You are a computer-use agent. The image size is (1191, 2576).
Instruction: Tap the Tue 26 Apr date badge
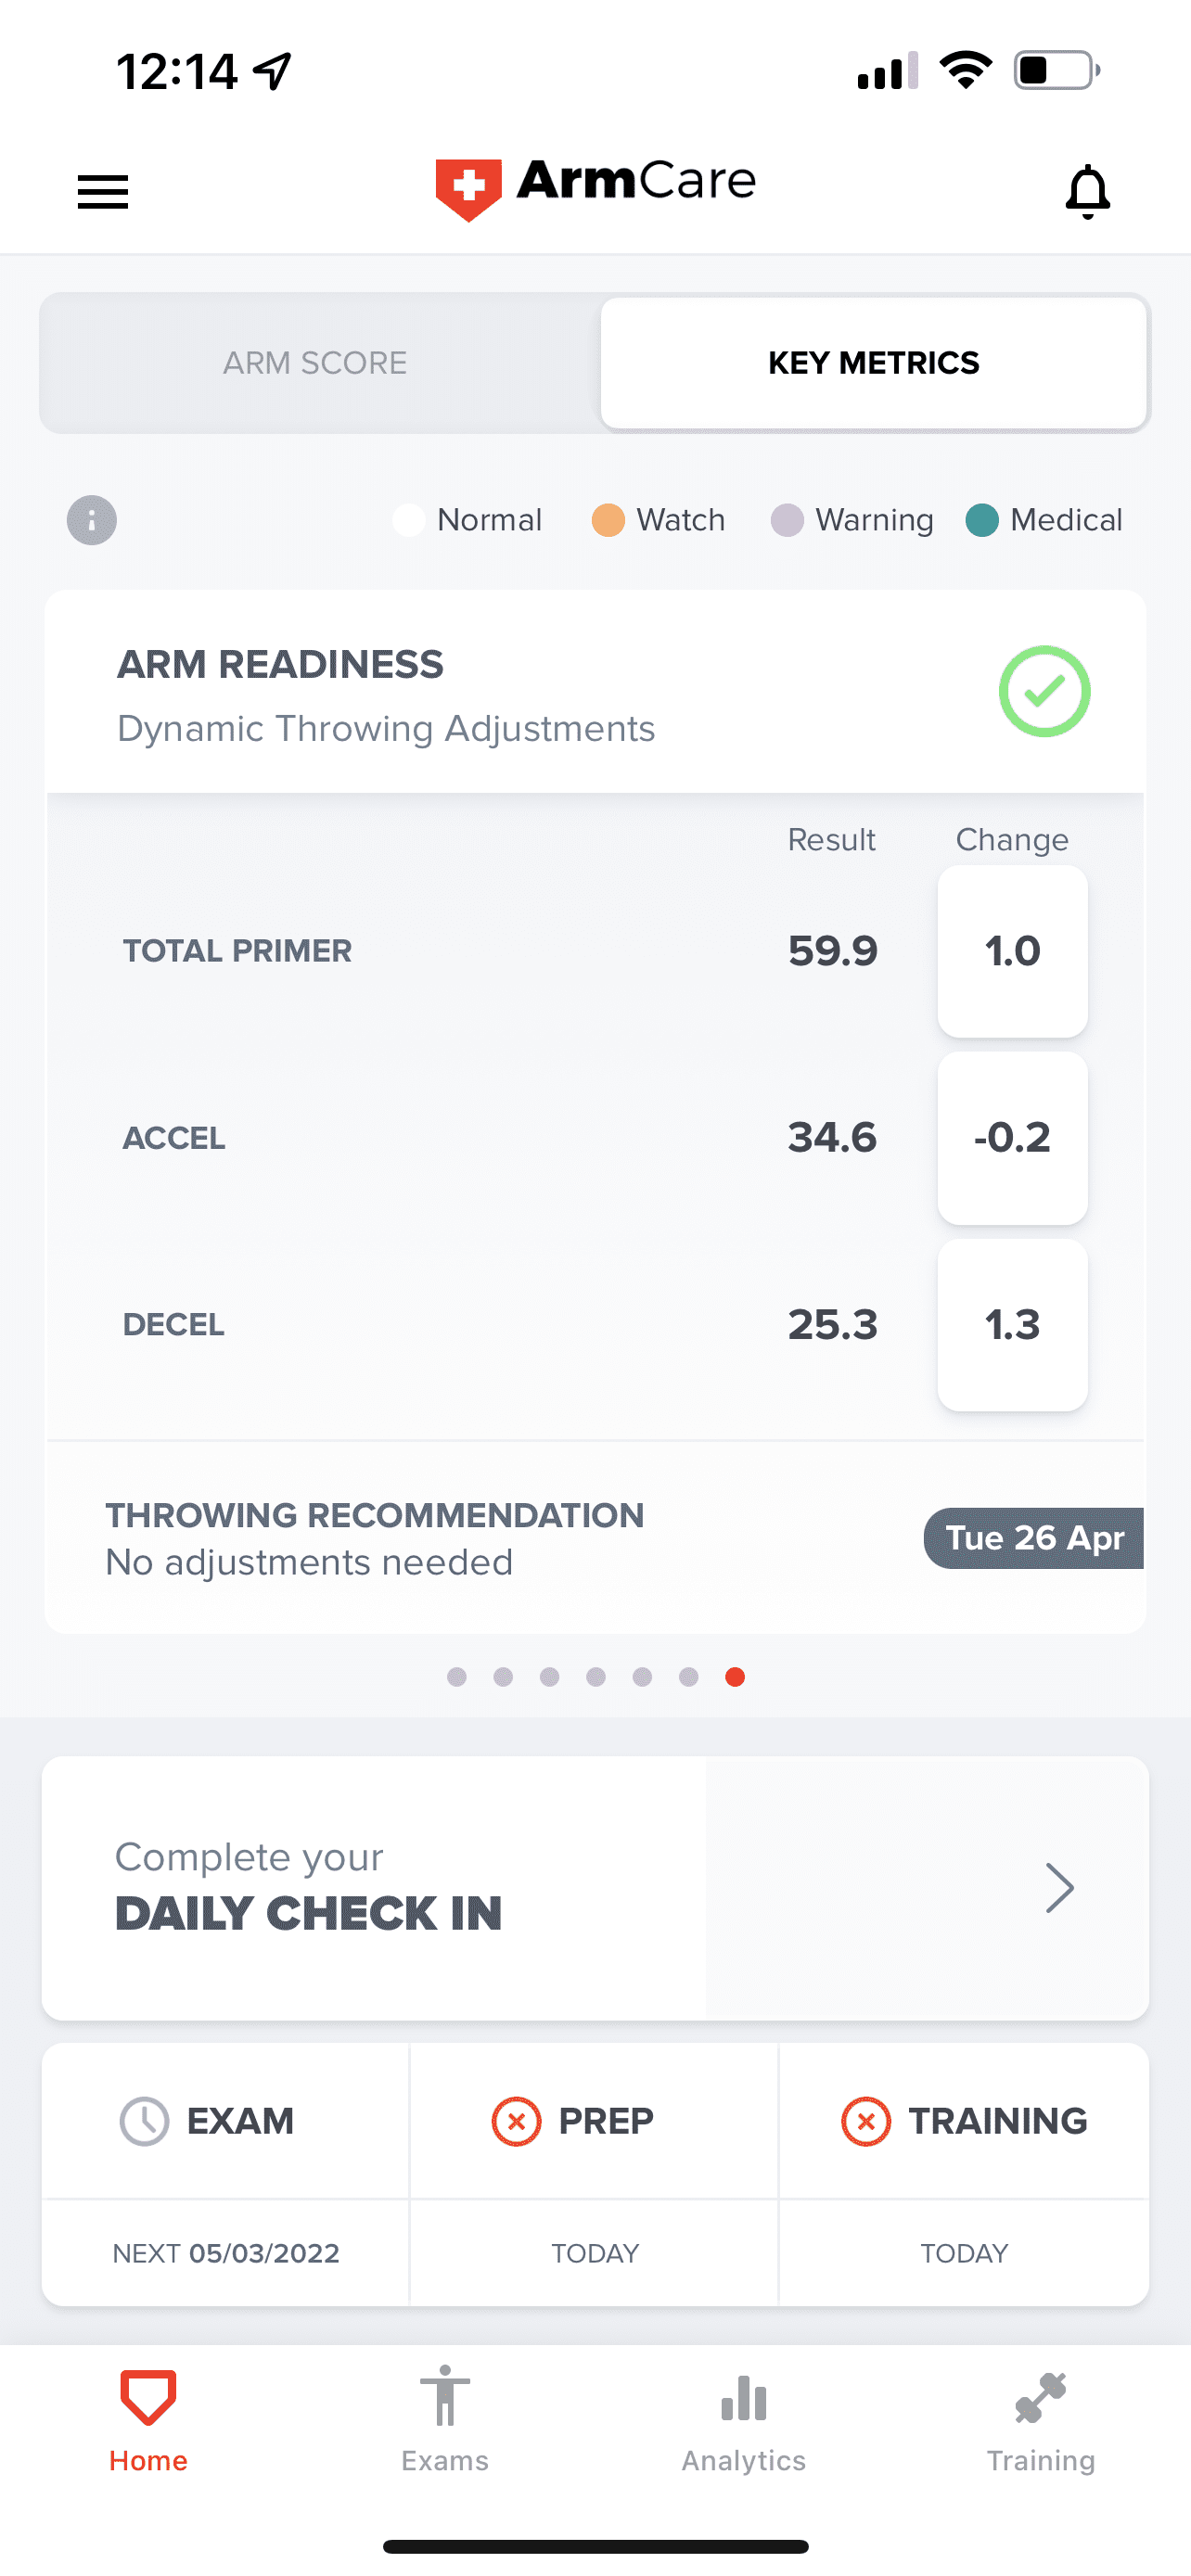pyautogui.click(x=1034, y=1538)
